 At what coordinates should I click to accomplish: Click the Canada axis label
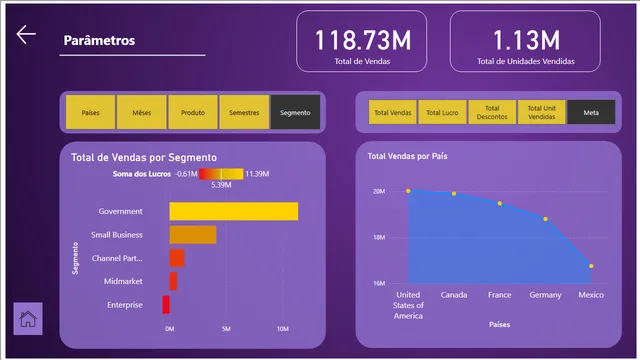point(454,295)
